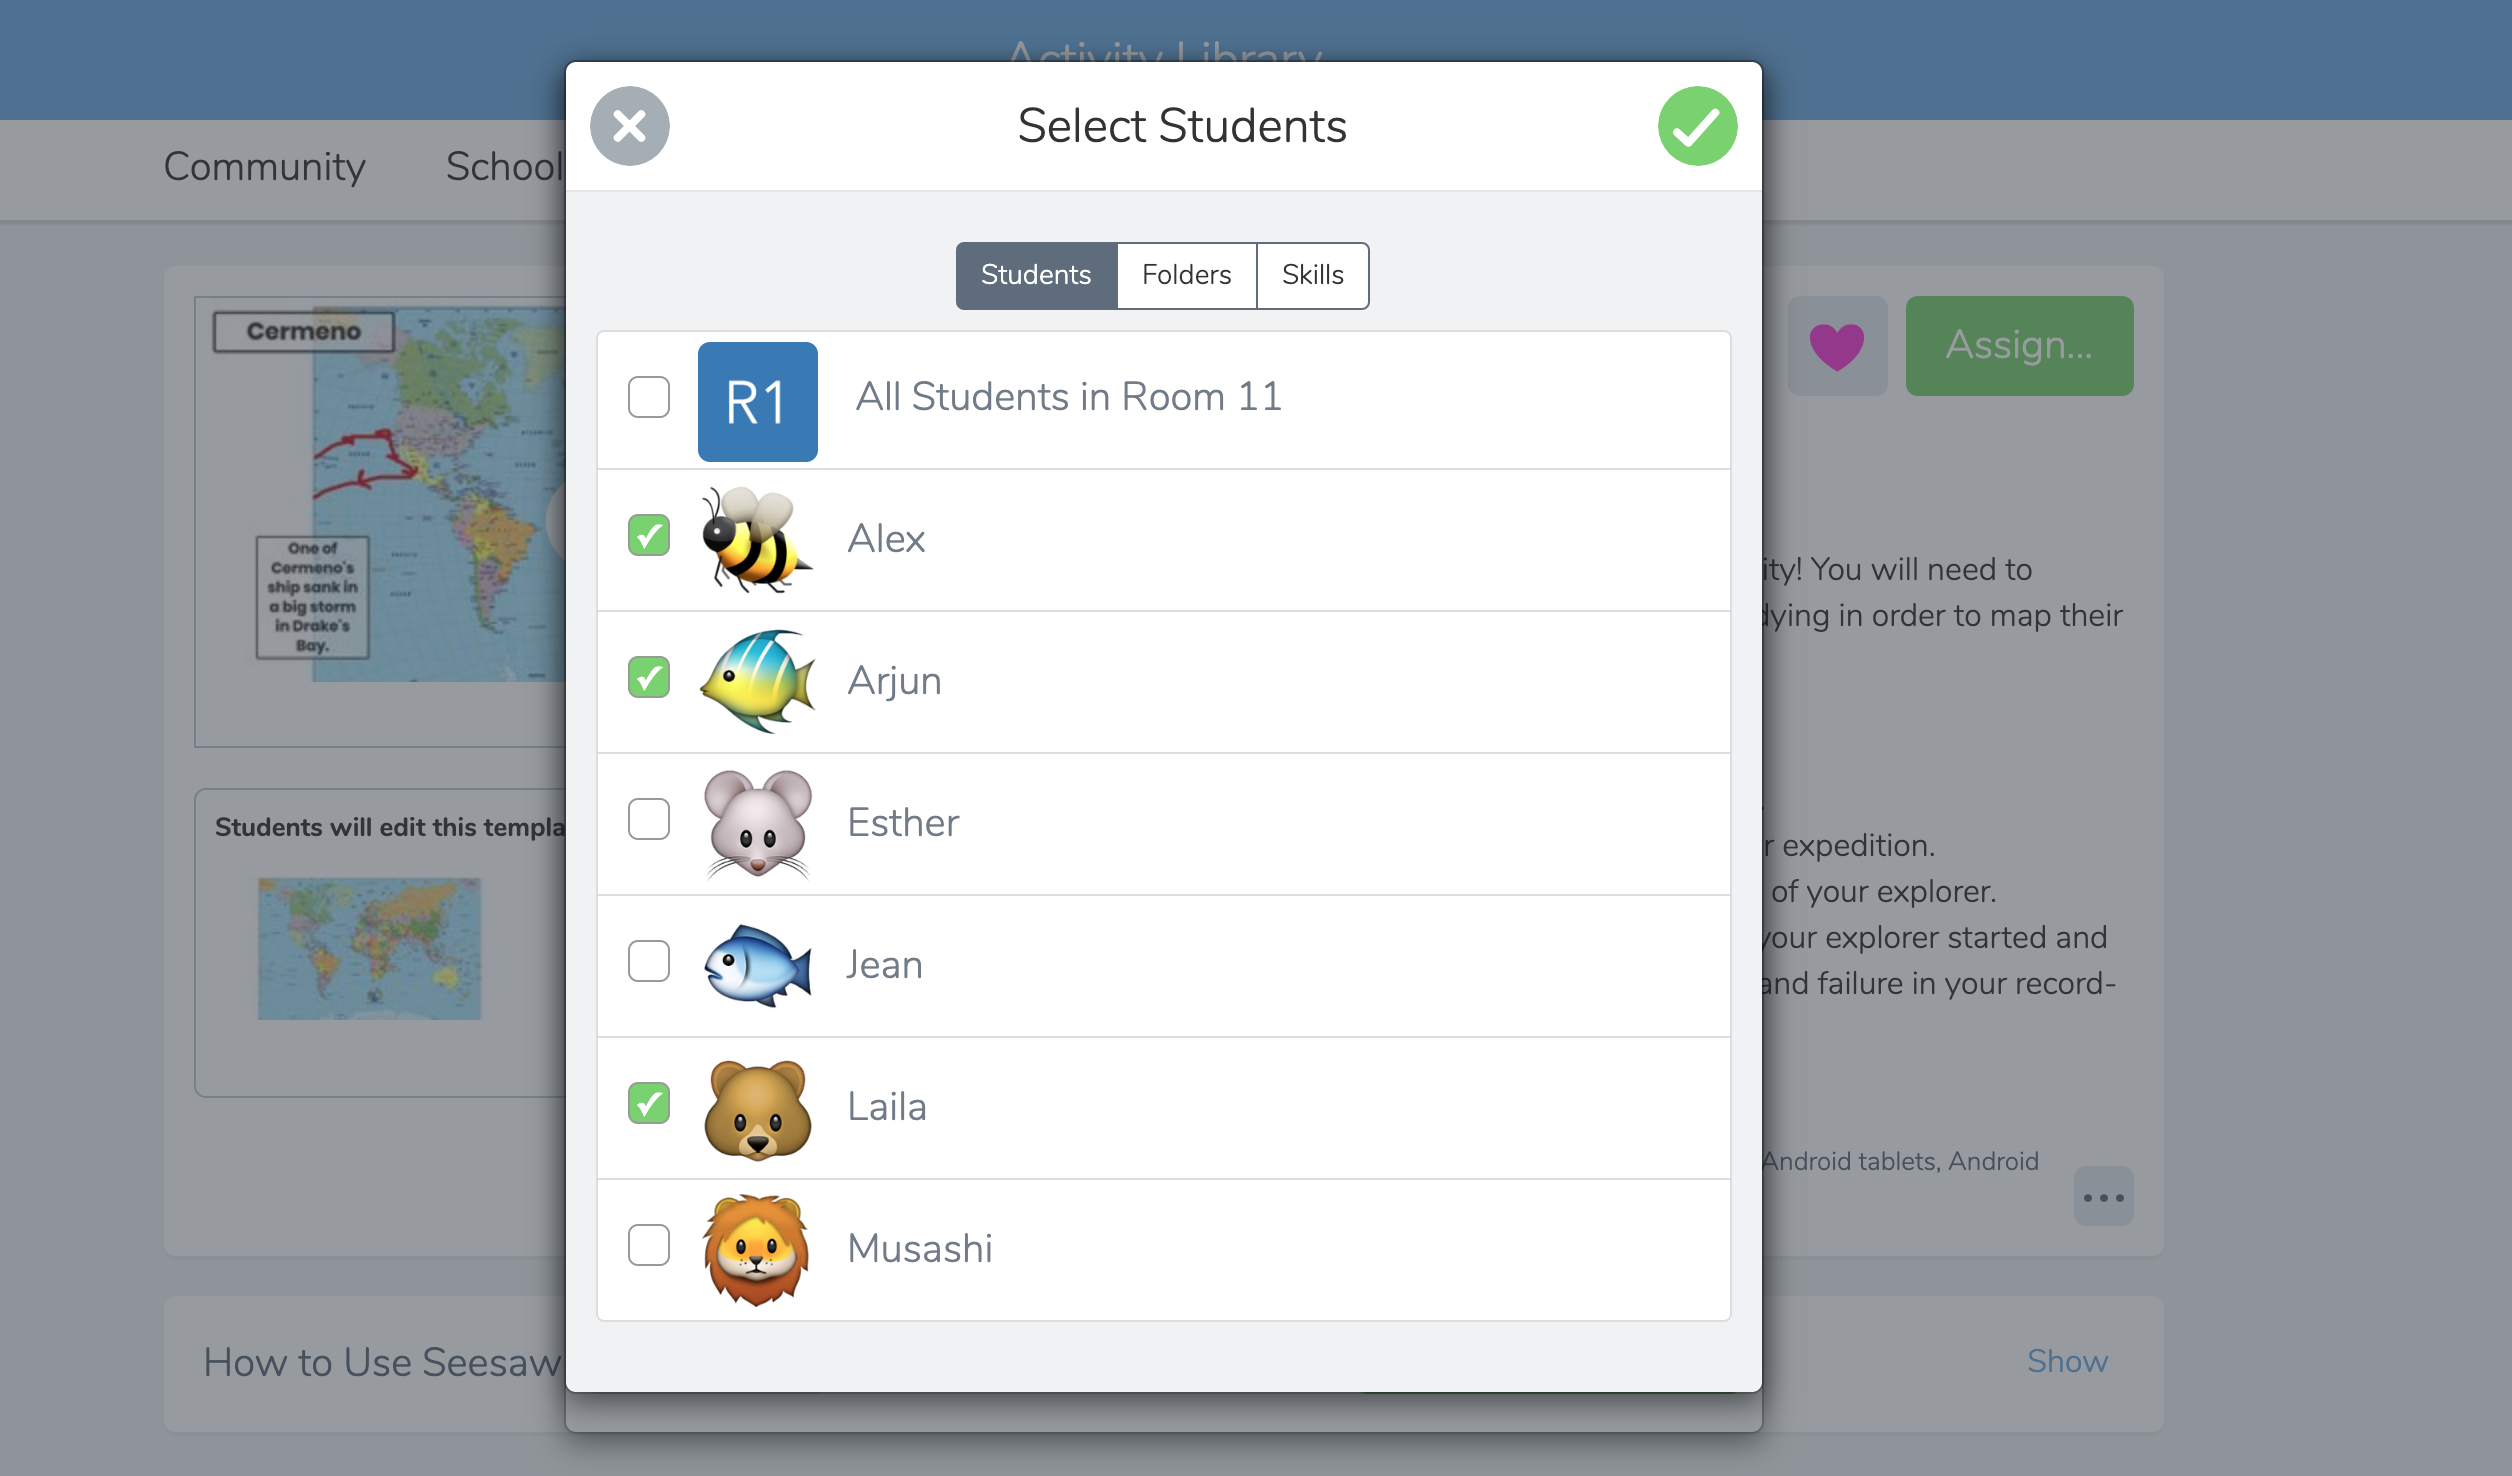This screenshot has height=1476, width=2512.
Task: Click the Assign button in background
Action: click(2018, 346)
